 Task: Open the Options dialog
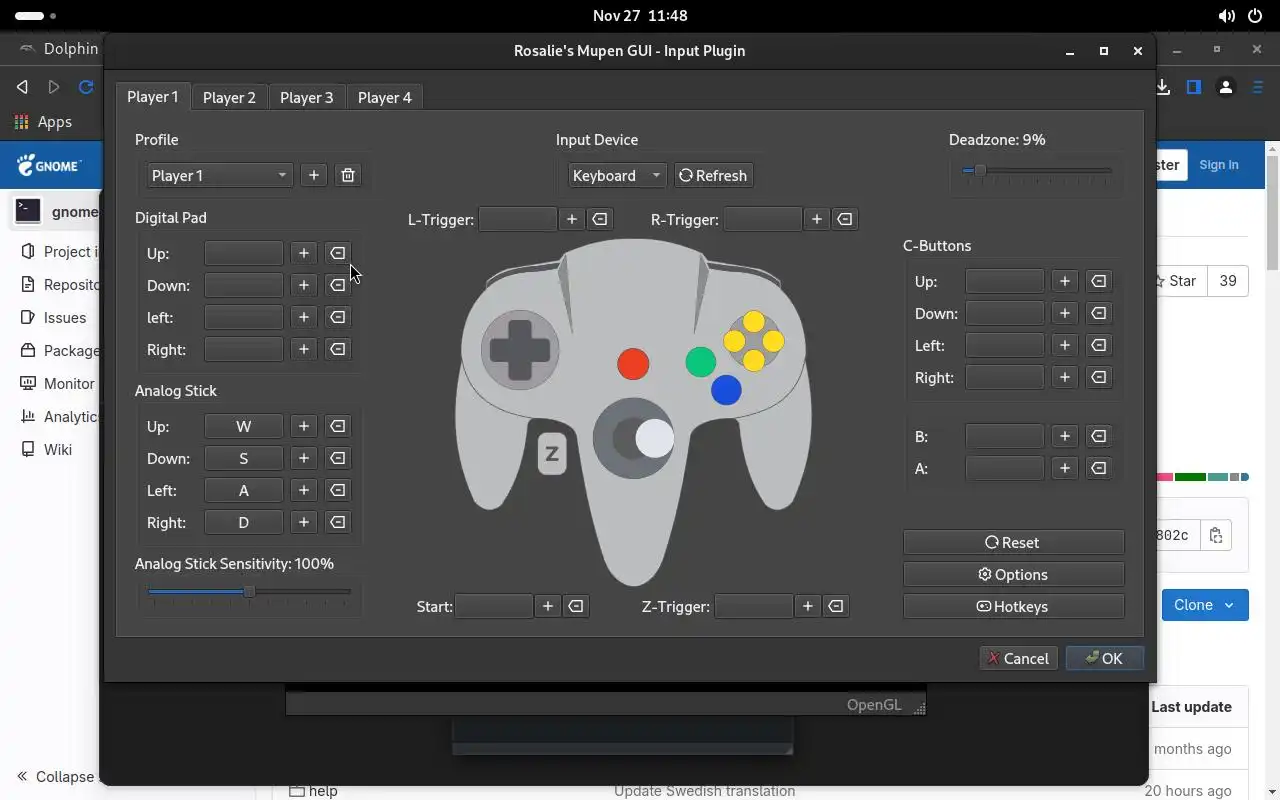pos(1013,574)
